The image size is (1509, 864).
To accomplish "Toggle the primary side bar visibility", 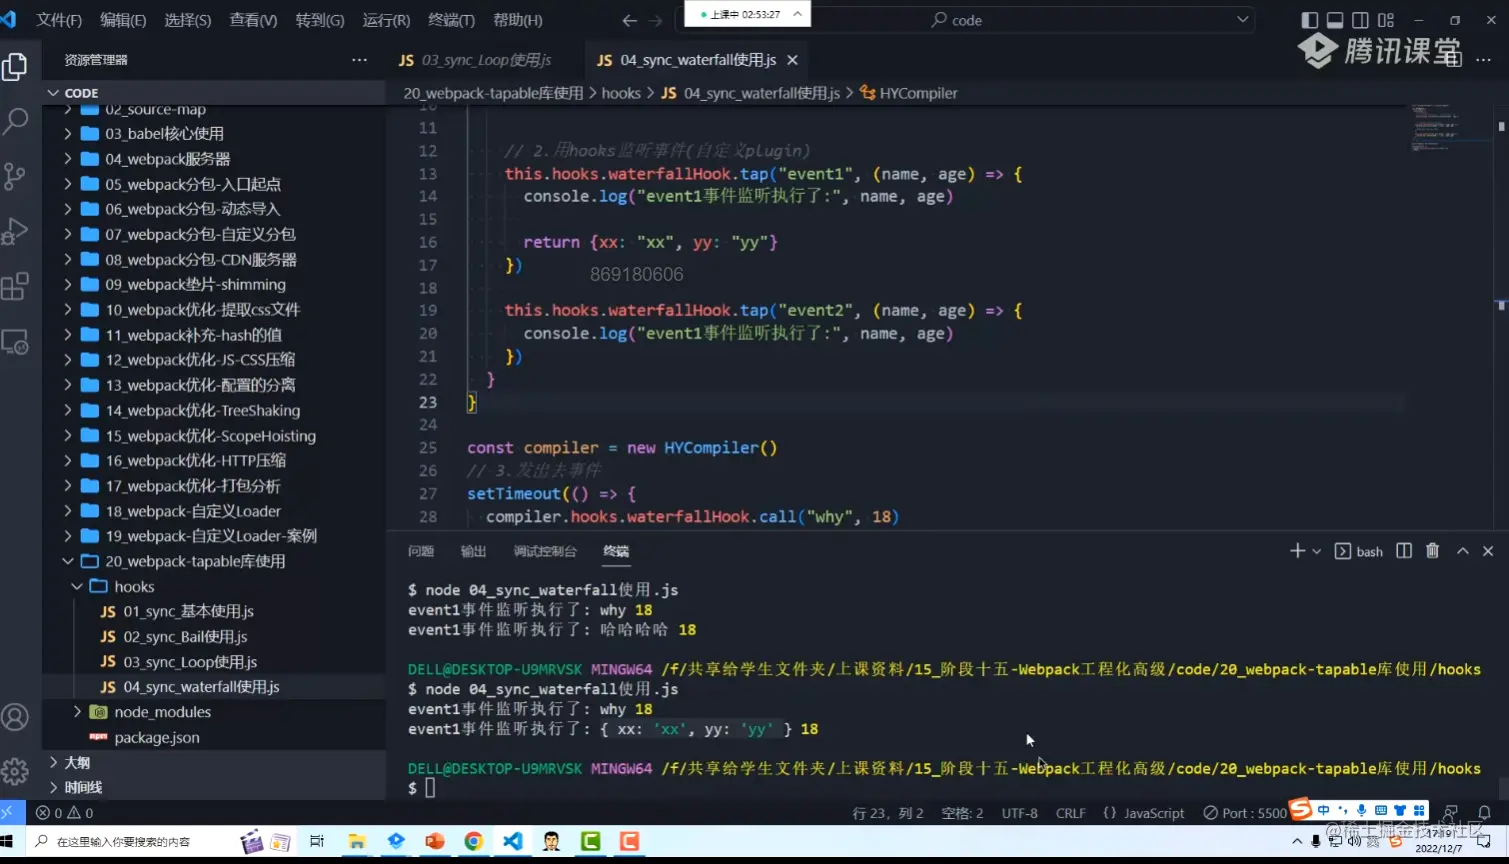I will pyautogui.click(x=1310, y=20).
